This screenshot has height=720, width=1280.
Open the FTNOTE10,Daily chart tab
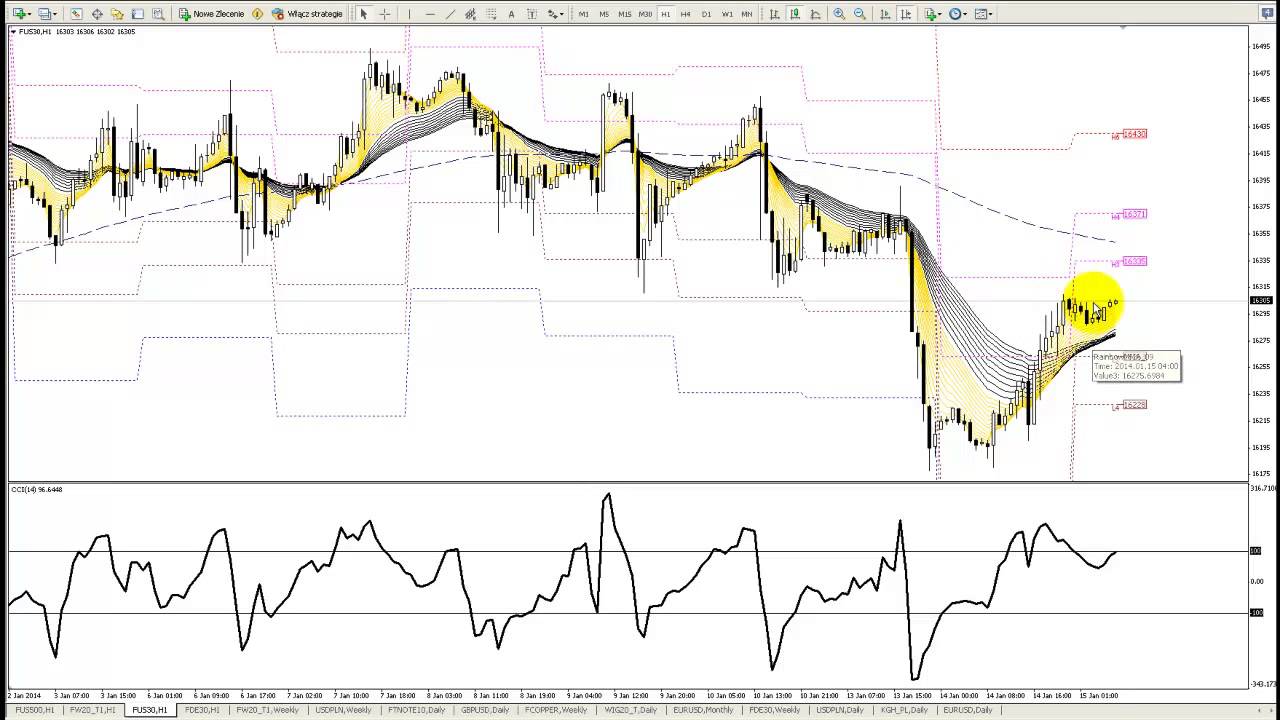click(415, 710)
